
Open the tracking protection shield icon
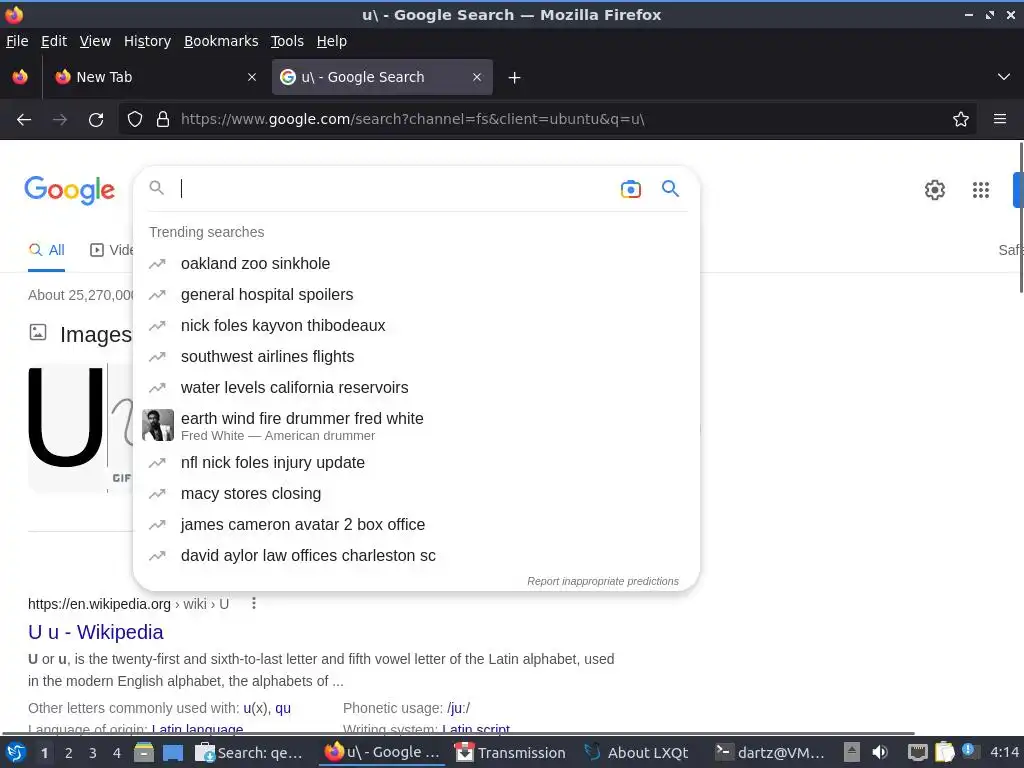coord(135,120)
